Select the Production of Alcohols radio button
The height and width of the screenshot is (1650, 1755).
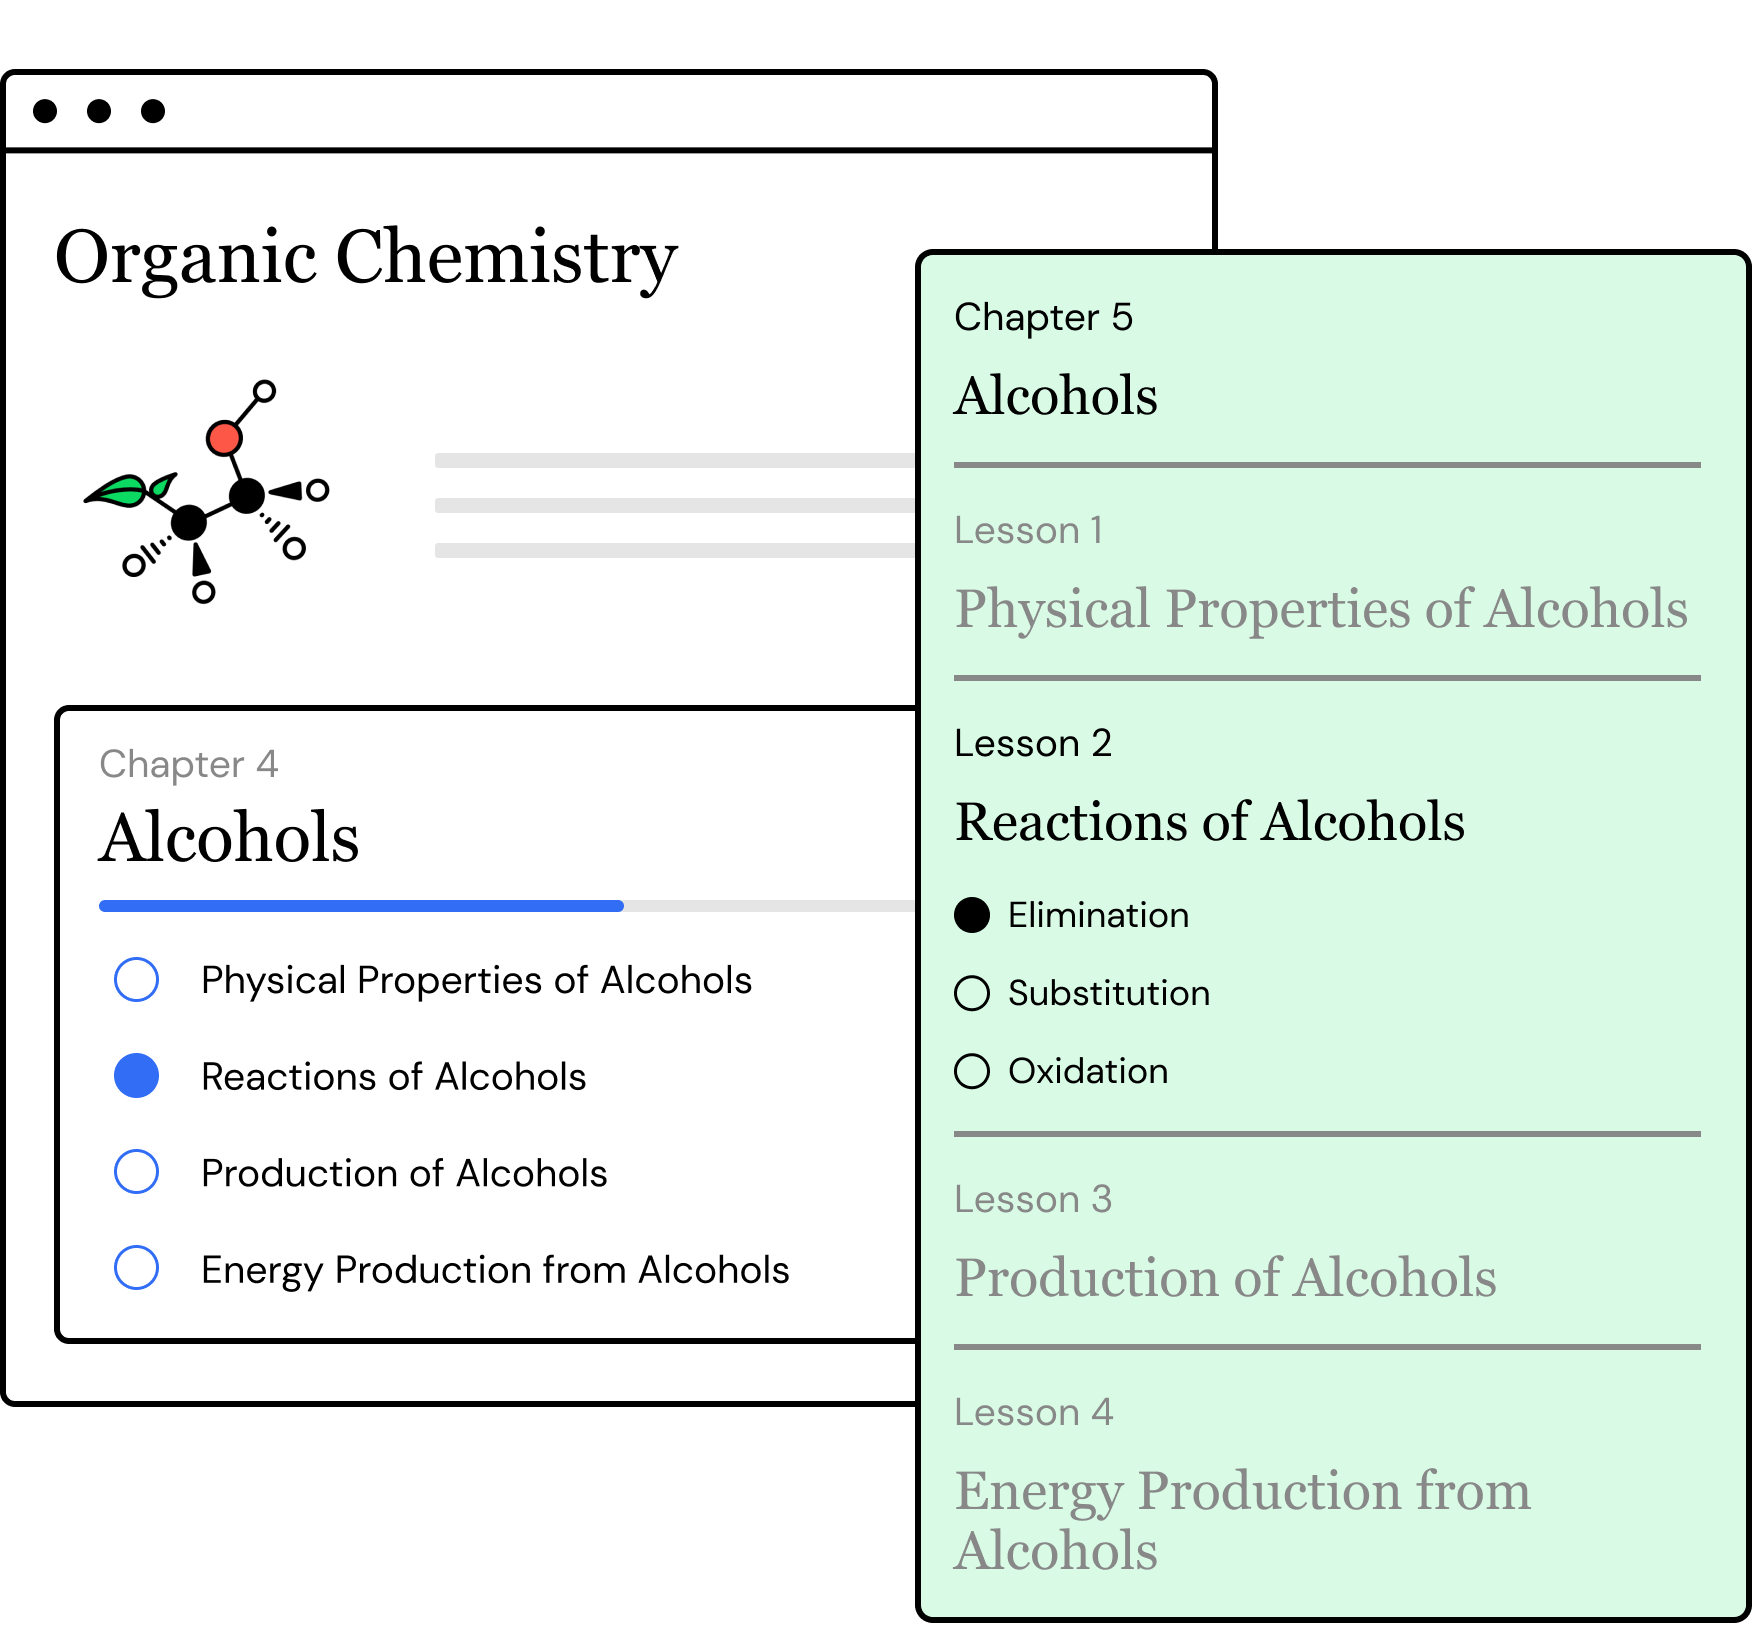[137, 1172]
